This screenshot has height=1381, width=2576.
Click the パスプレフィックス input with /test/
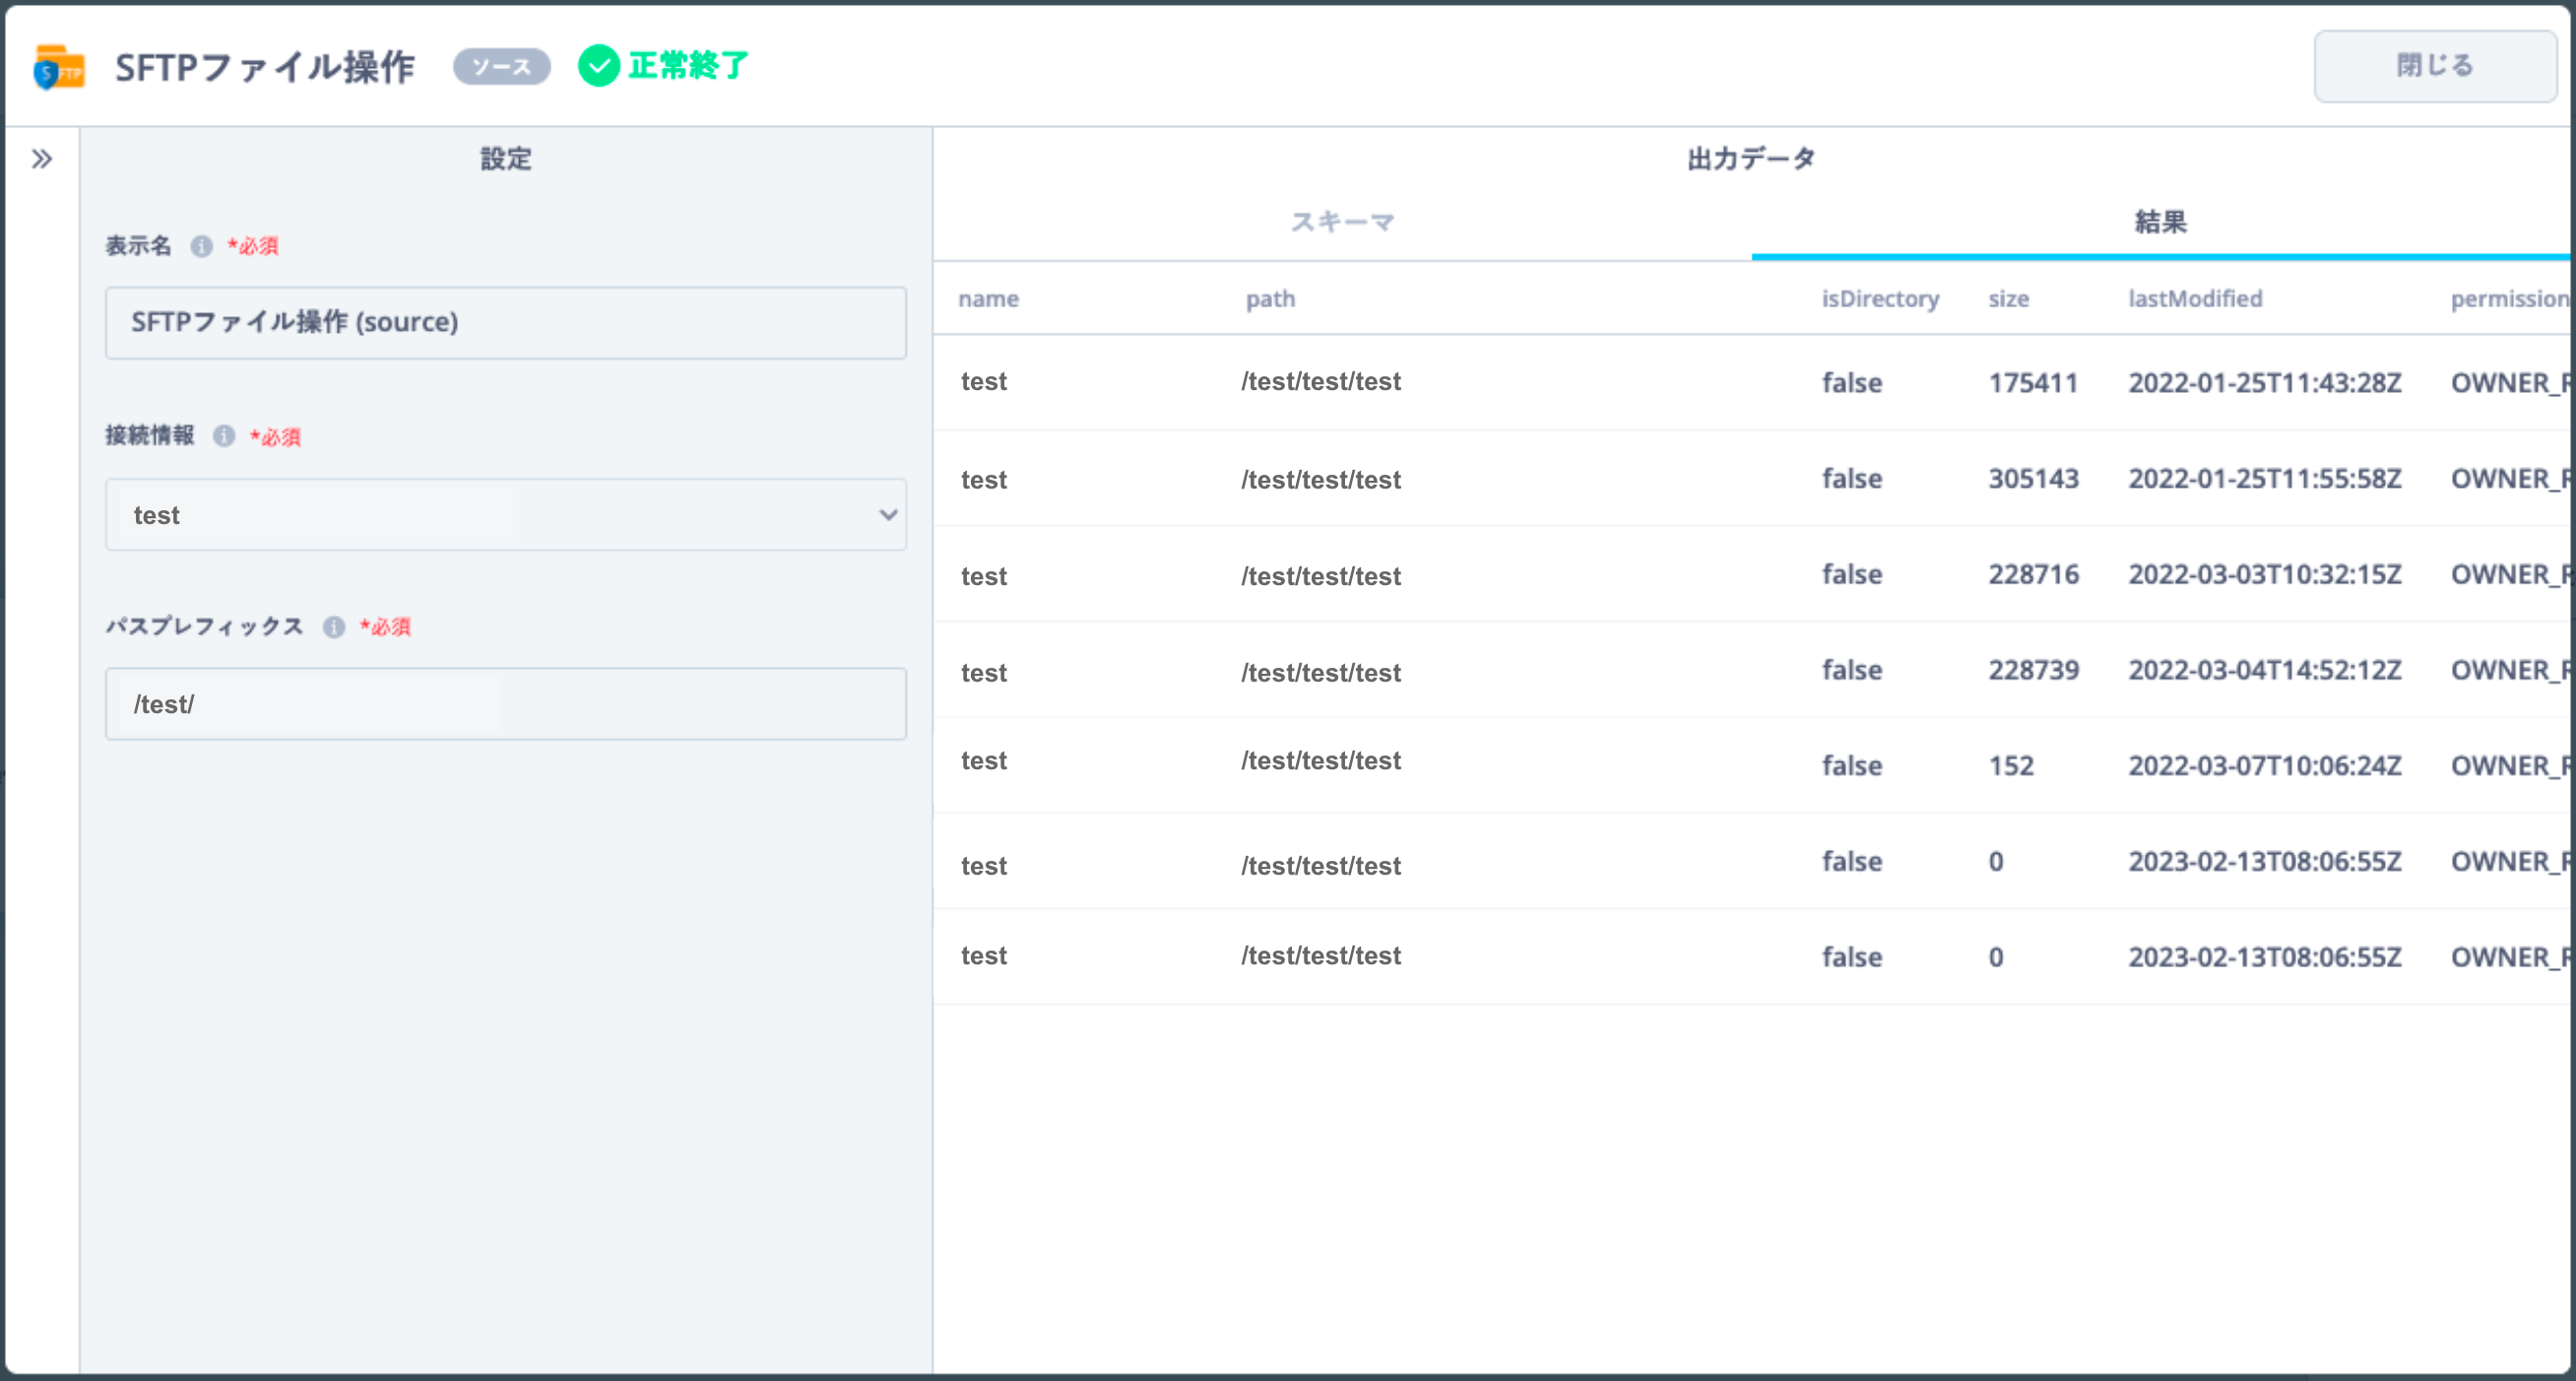coord(506,704)
